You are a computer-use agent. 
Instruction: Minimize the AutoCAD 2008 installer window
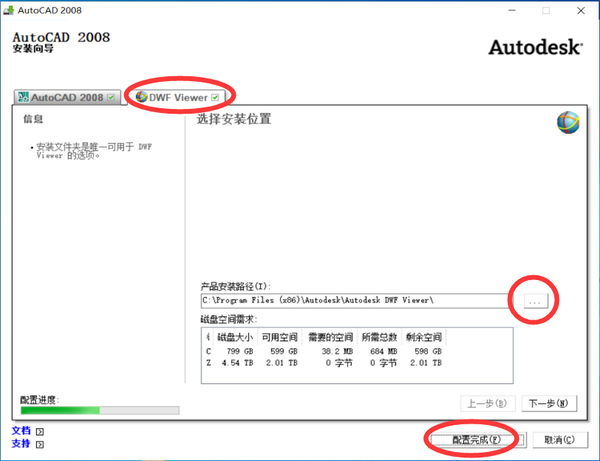coord(512,11)
